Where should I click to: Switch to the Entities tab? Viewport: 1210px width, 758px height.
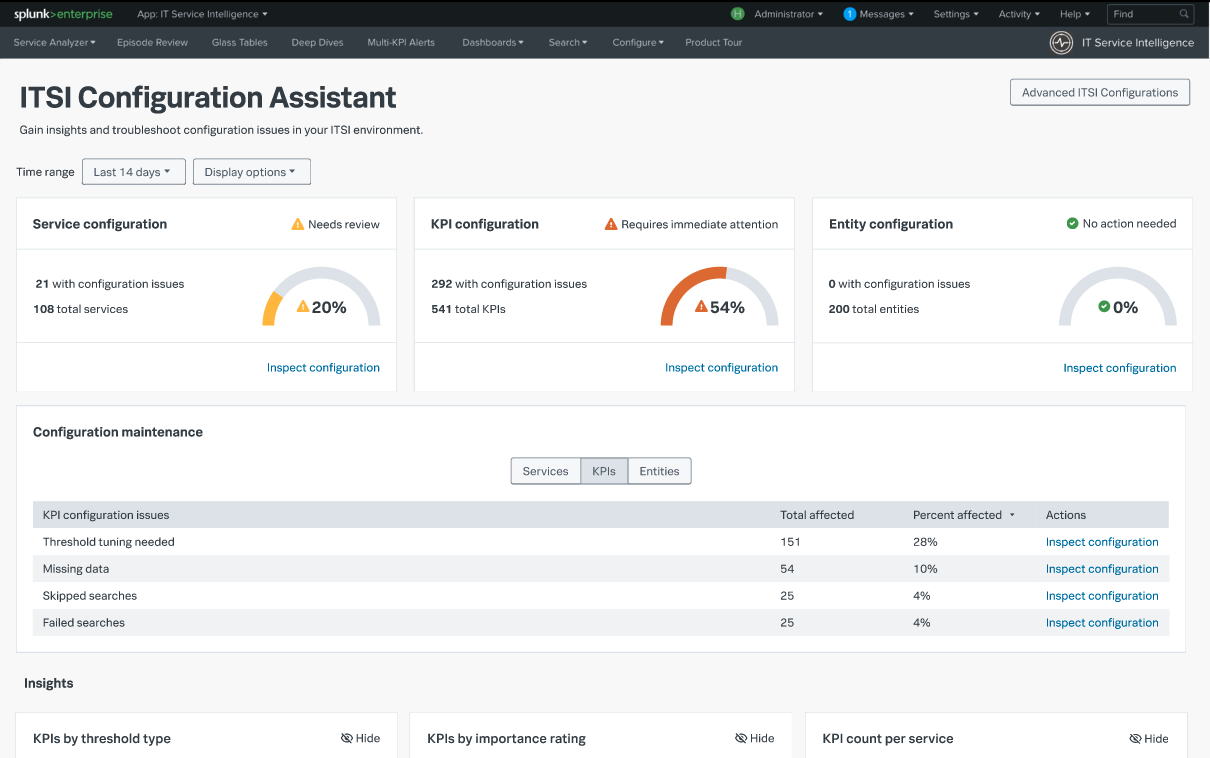(x=658, y=470)
